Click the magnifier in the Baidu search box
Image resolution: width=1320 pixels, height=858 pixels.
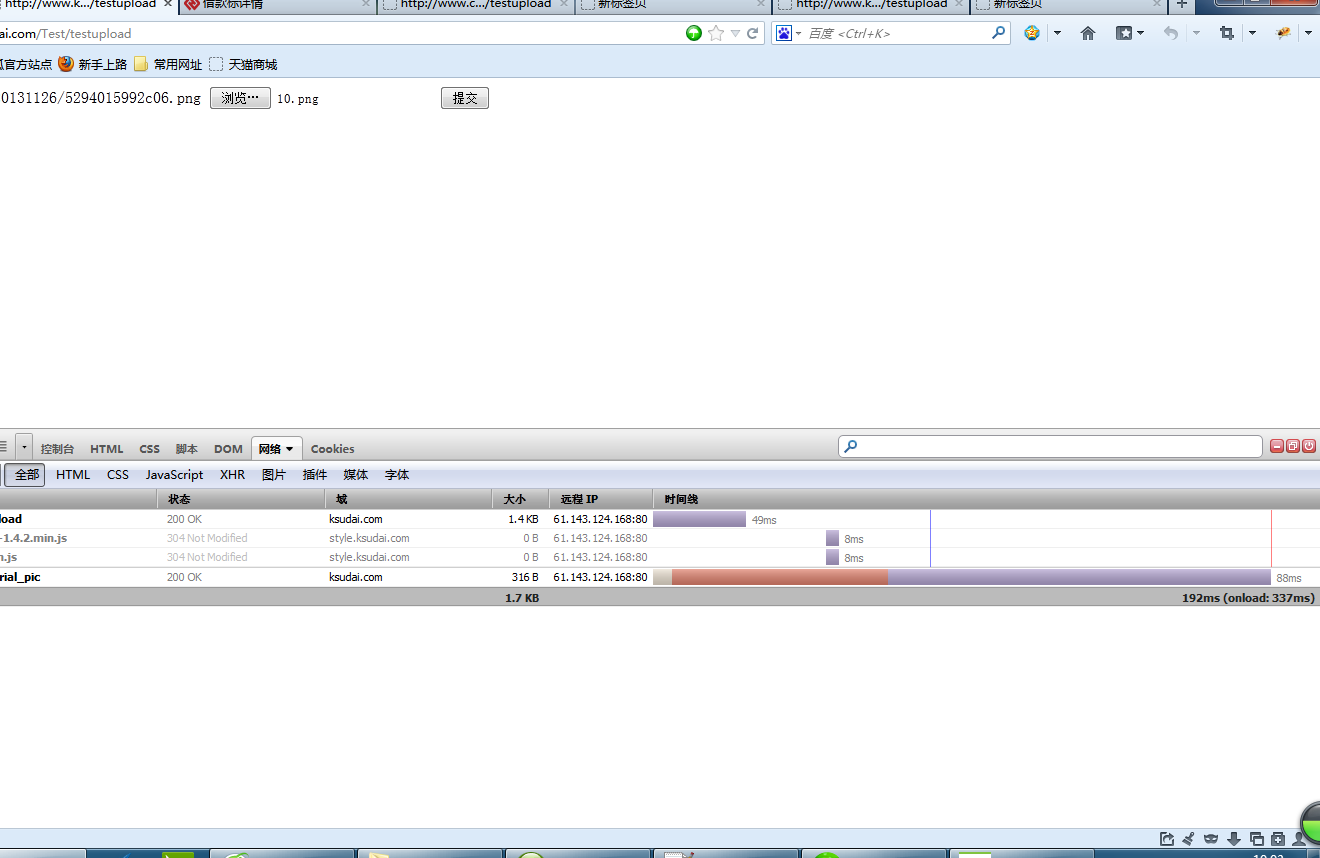point(998,32)
